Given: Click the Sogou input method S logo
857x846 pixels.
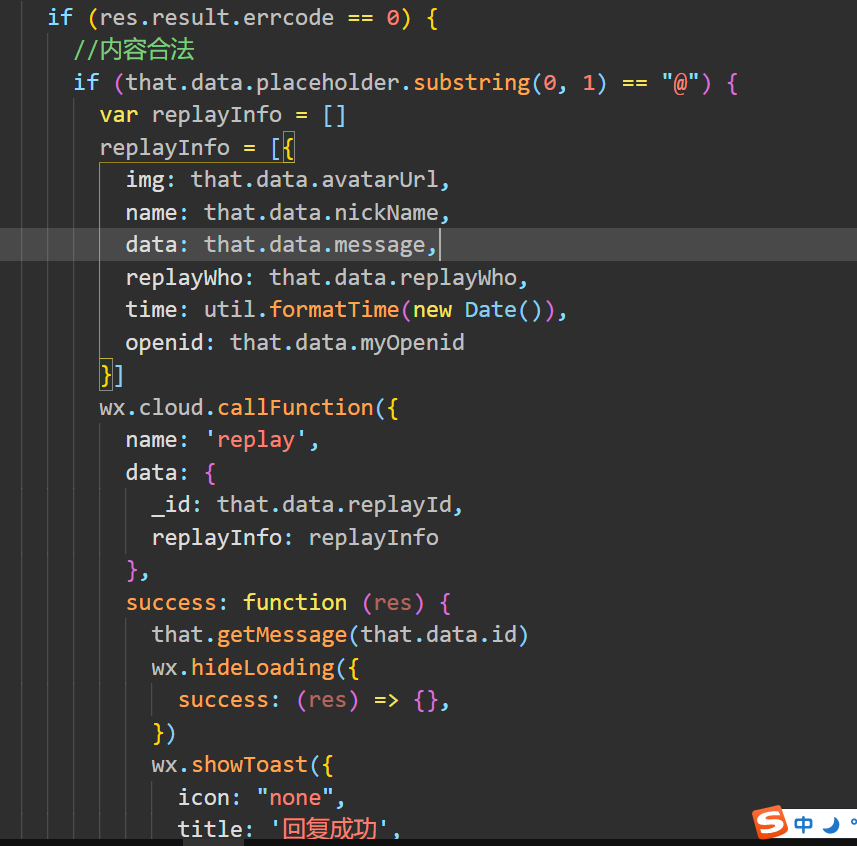Looking at the screenshot, I should 770,821.
